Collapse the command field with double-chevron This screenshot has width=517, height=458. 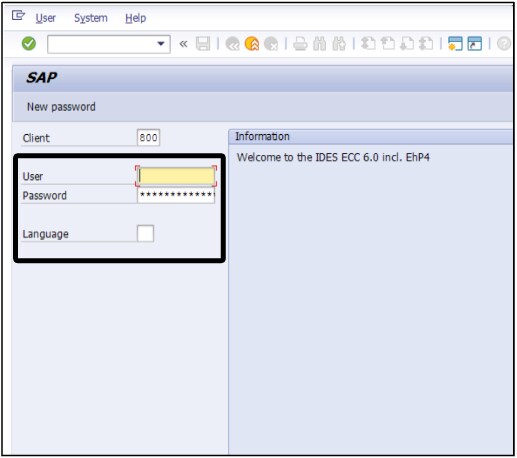(183, 44)
